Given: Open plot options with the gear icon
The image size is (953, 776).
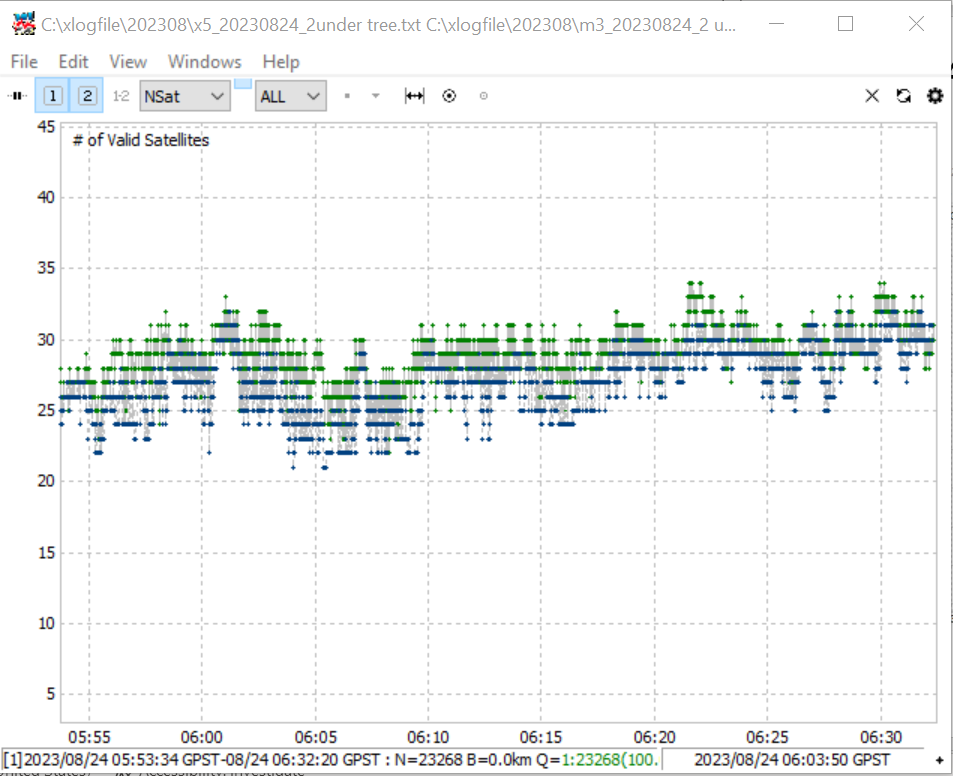Looking at the screenshot, I should click(935, 96).
